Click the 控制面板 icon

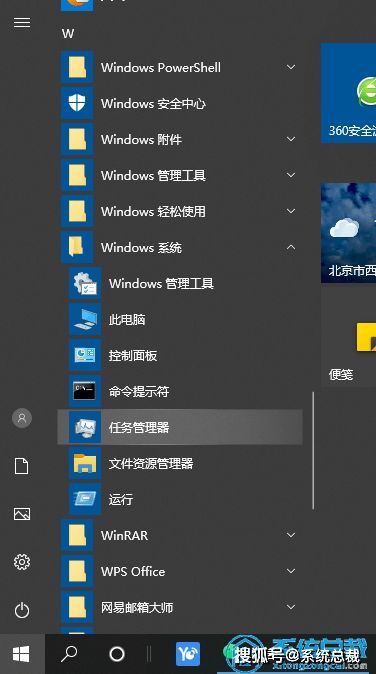85,355
